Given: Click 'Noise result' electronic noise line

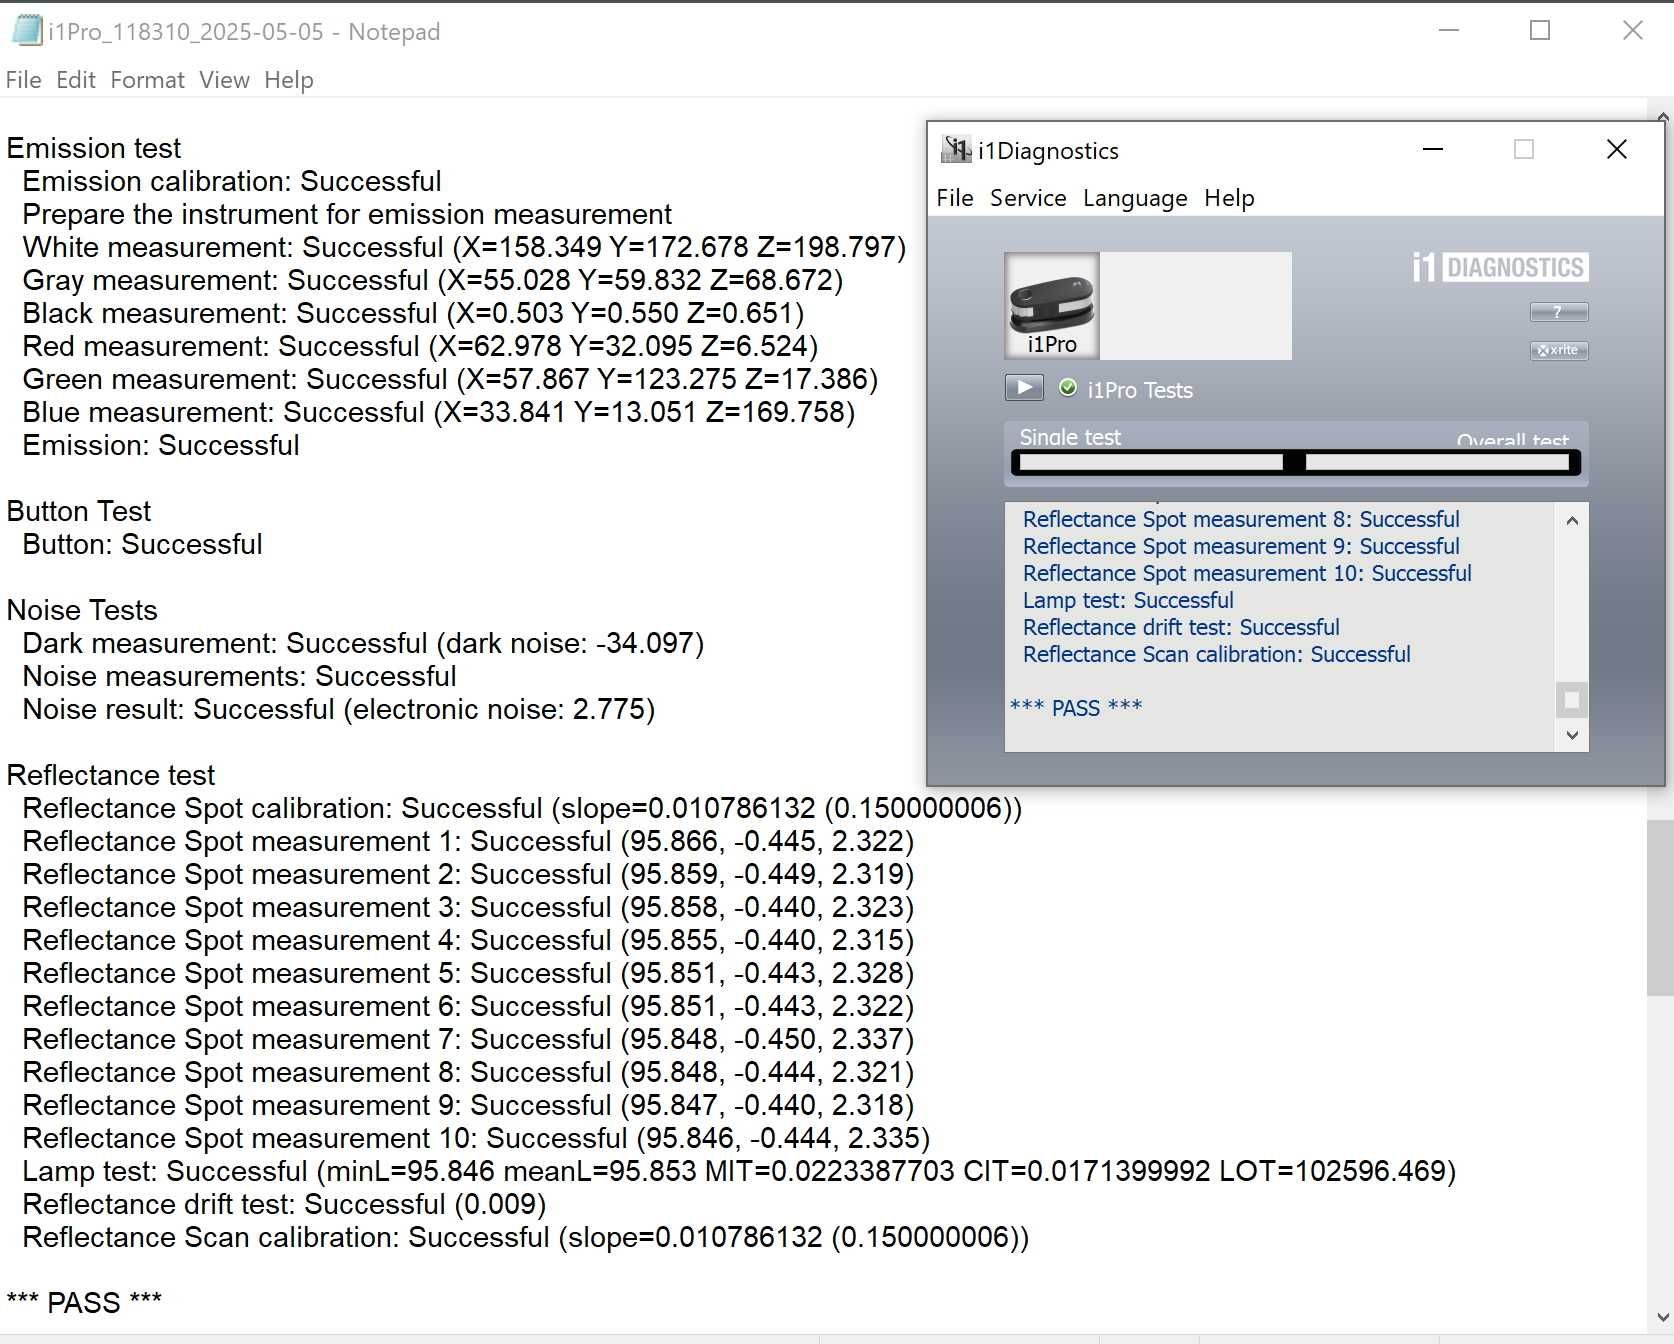Looking at the screenshot, I should coord(339,709).
